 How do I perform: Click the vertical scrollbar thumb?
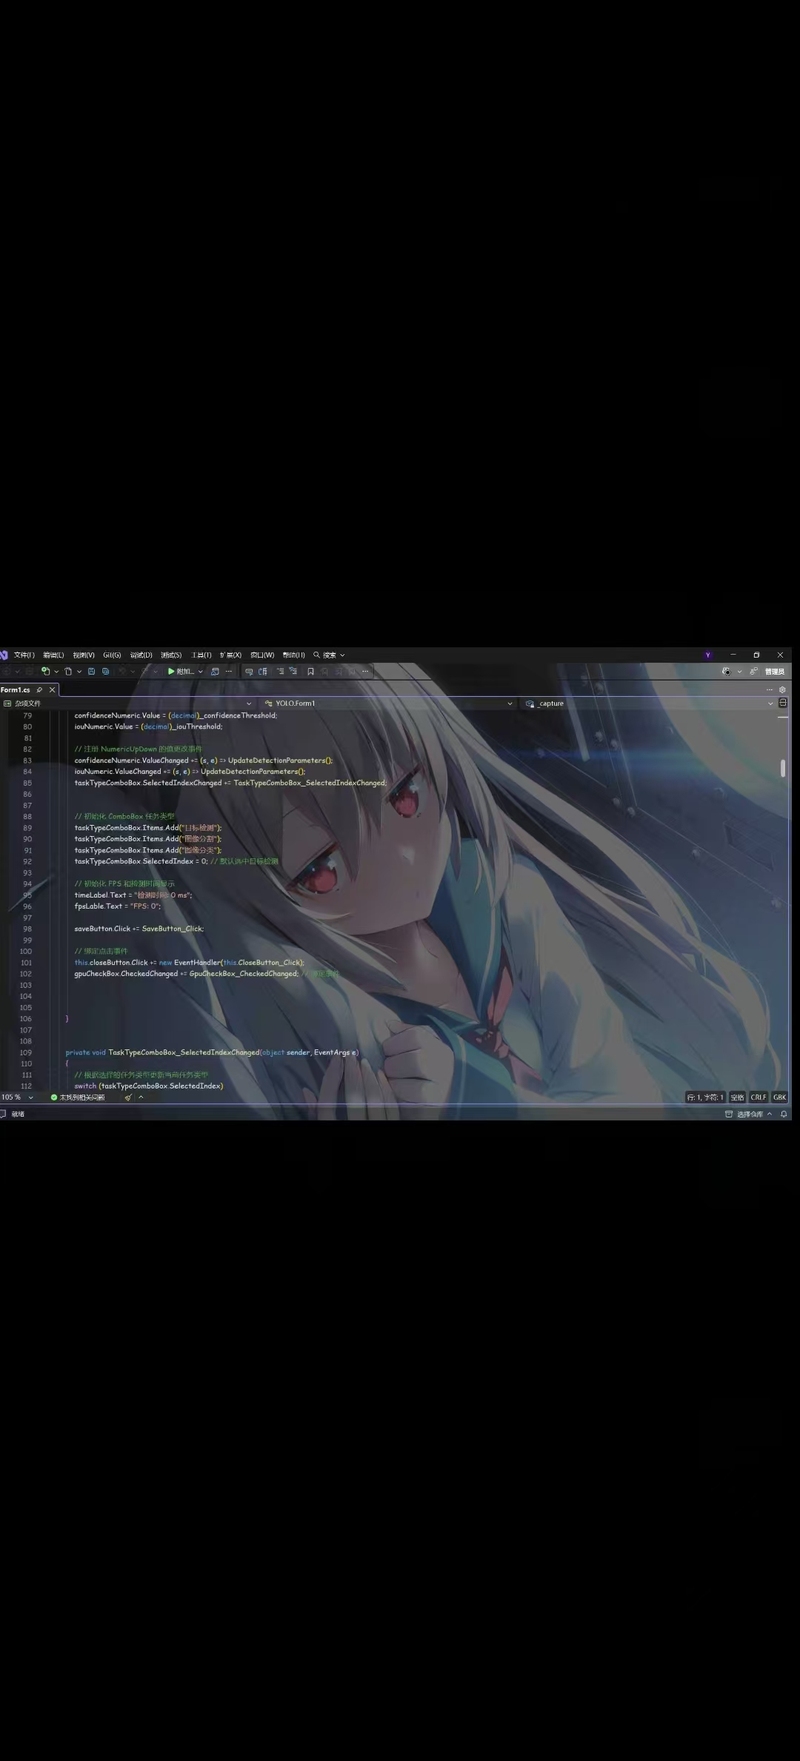click(x=783, y=768)
